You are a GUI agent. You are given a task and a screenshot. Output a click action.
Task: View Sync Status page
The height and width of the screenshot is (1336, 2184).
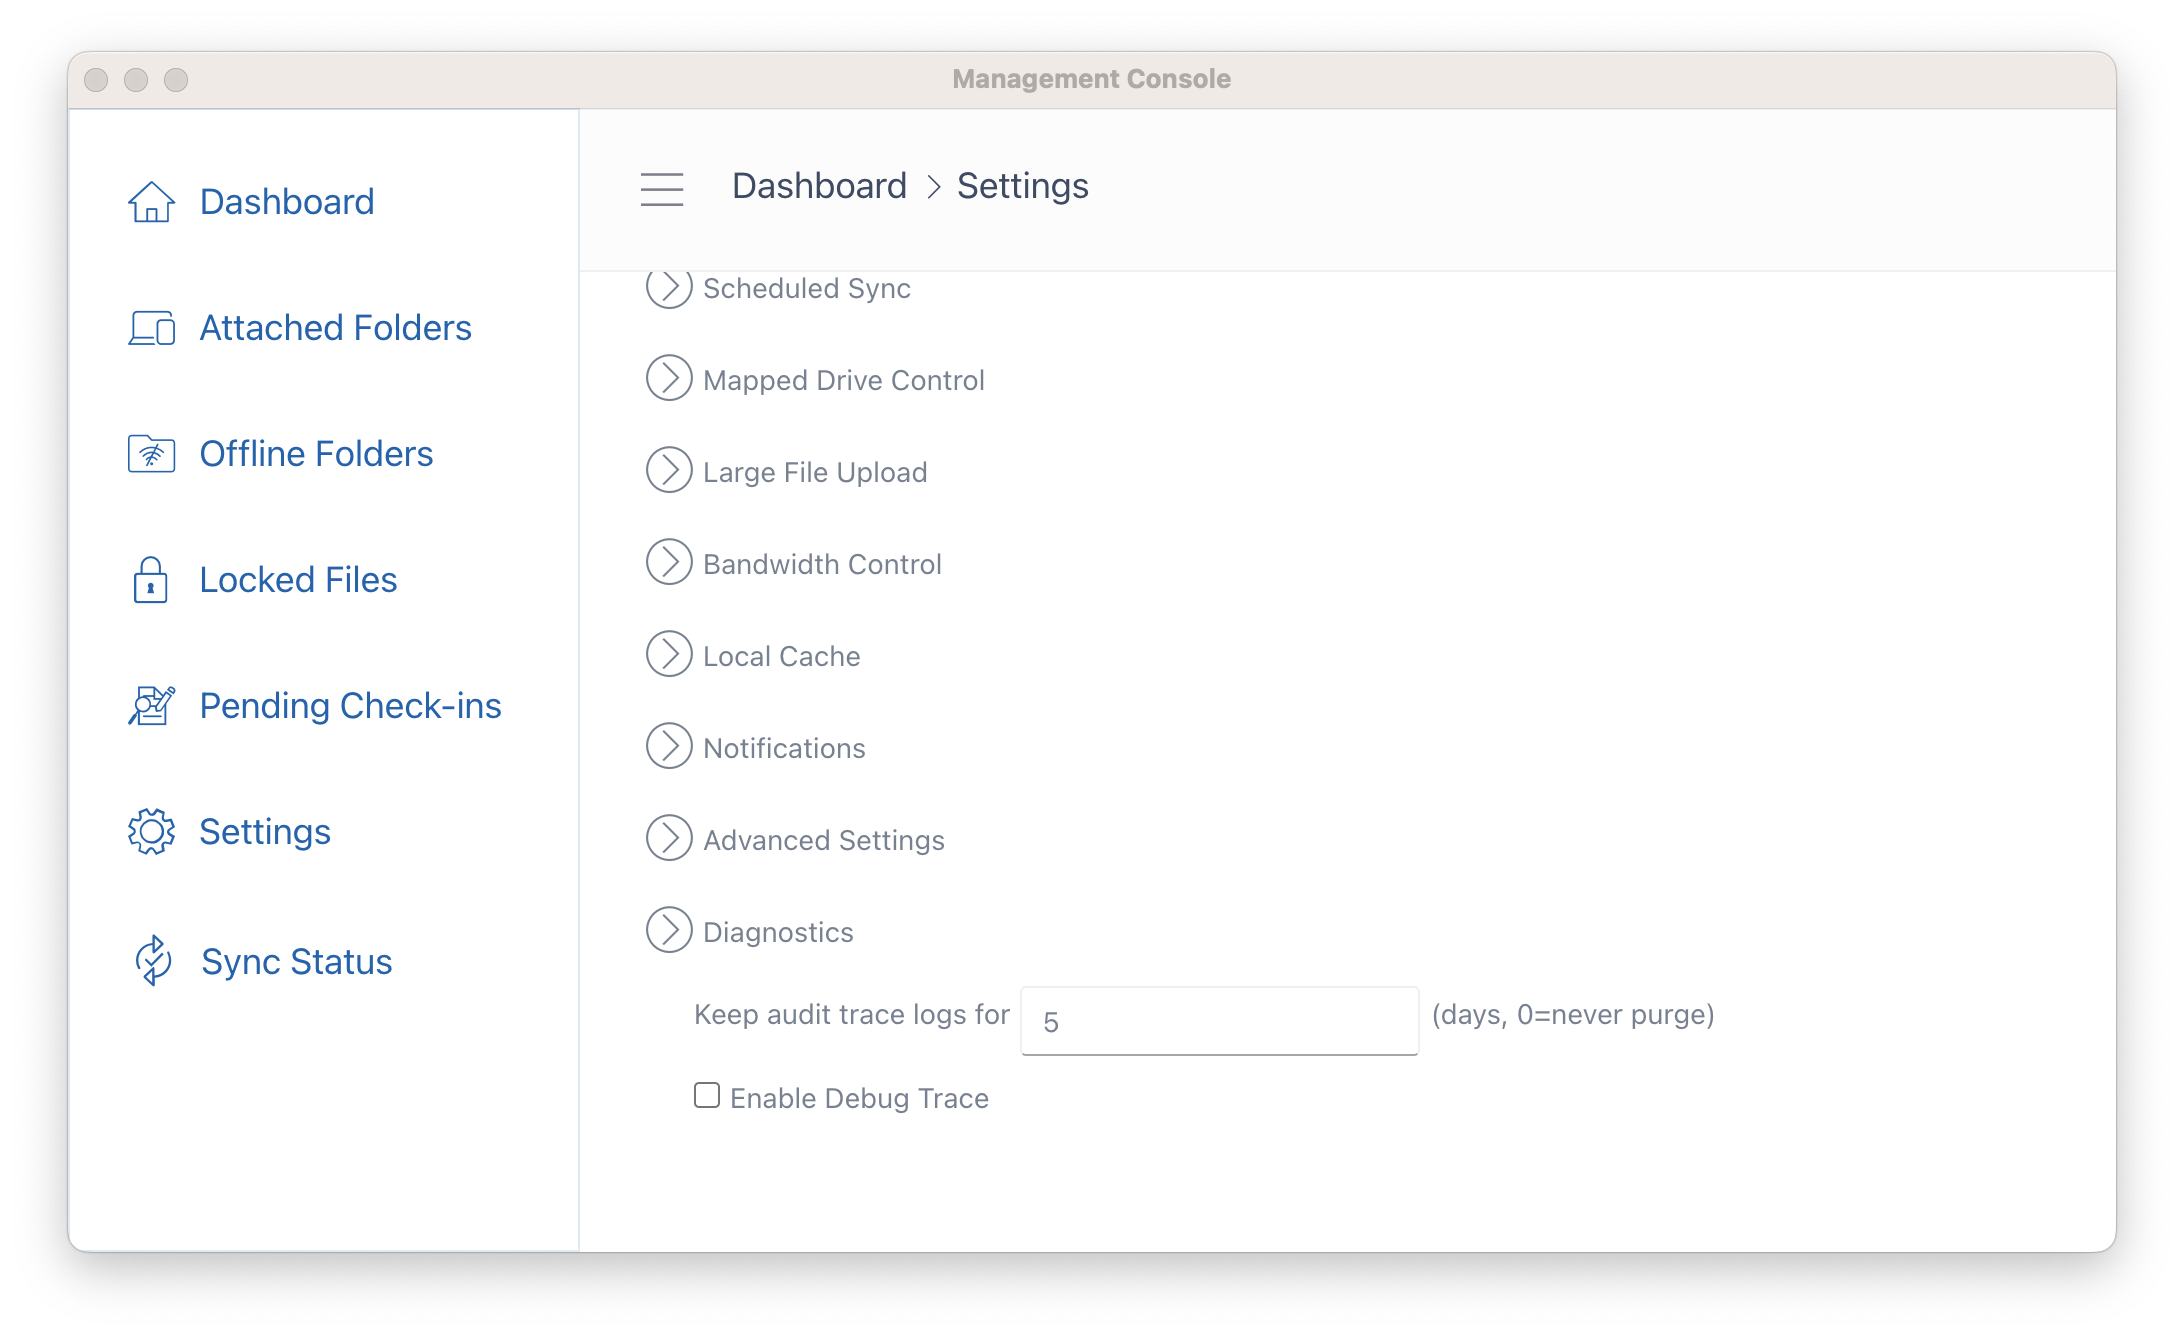click(x=297, y=962)
